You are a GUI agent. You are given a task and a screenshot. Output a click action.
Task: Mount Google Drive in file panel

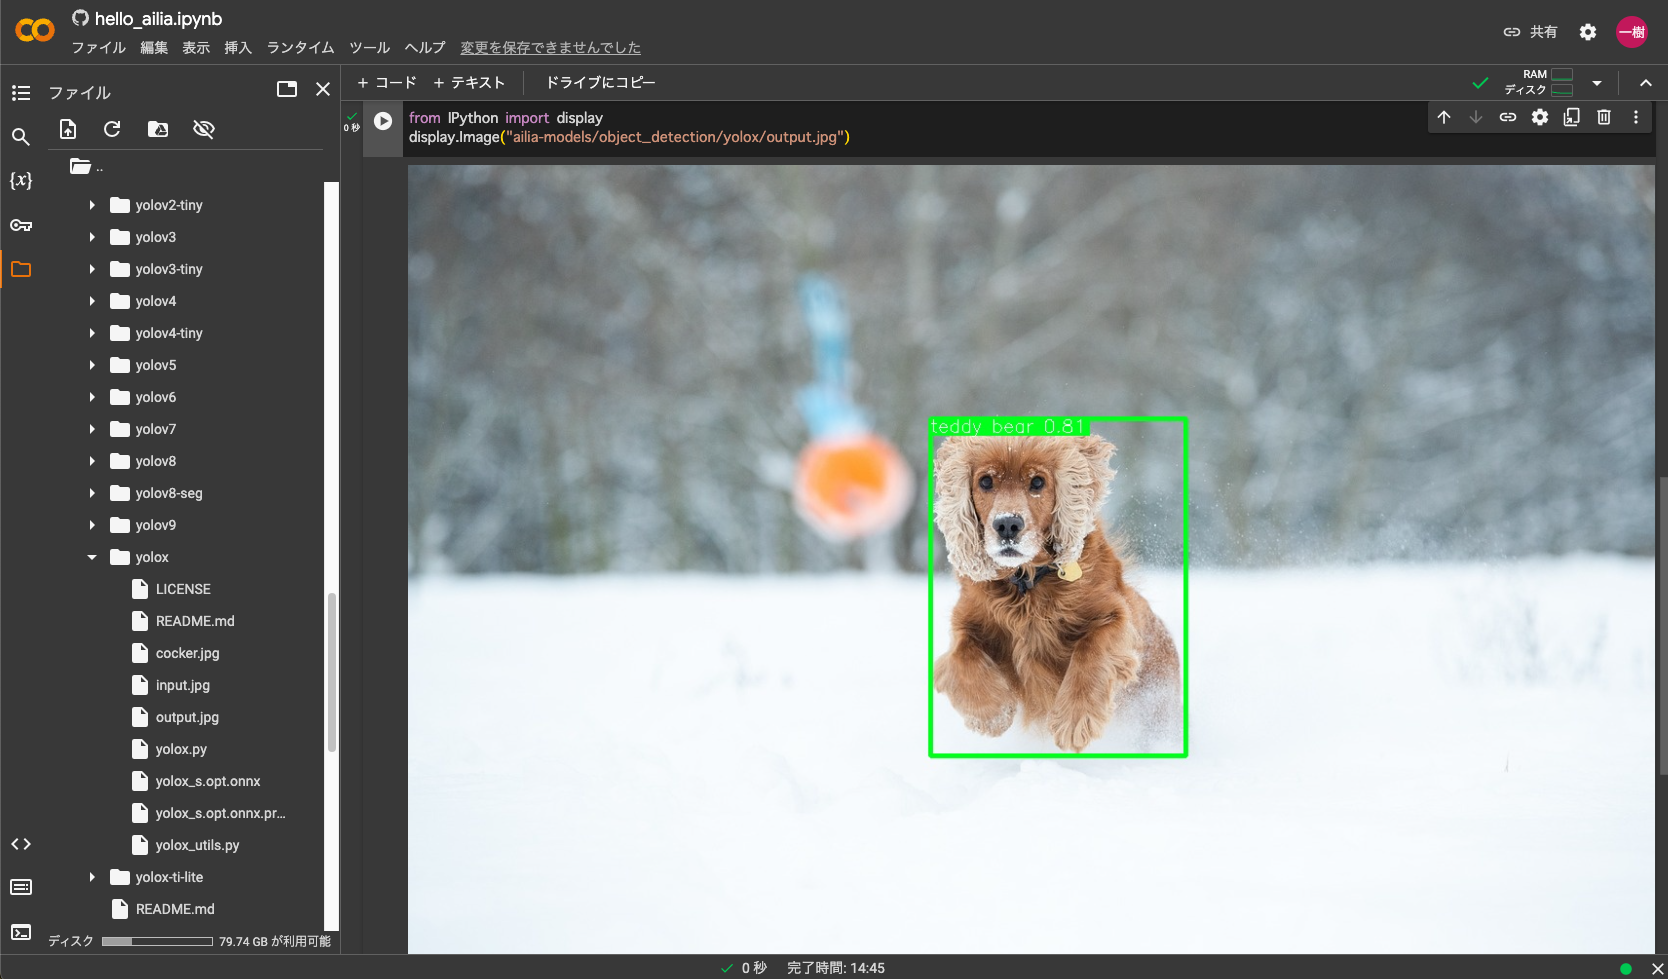coord(158,129)
